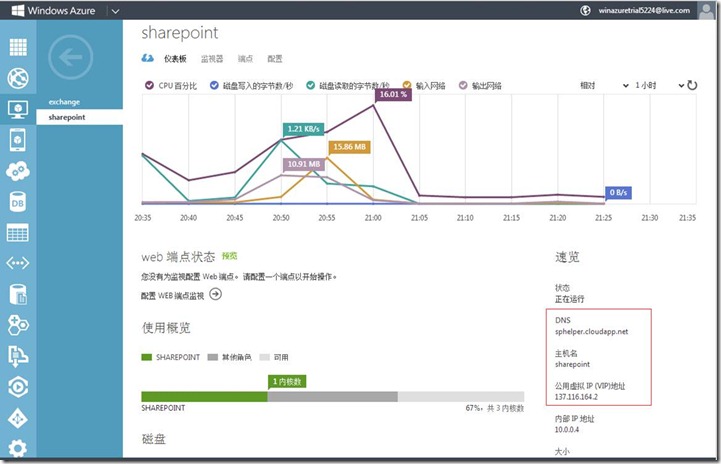The height and width of the screenshot is (464, 721).
Task: Switch to the 监视器 monitor tab
Action: click(212, 59)
